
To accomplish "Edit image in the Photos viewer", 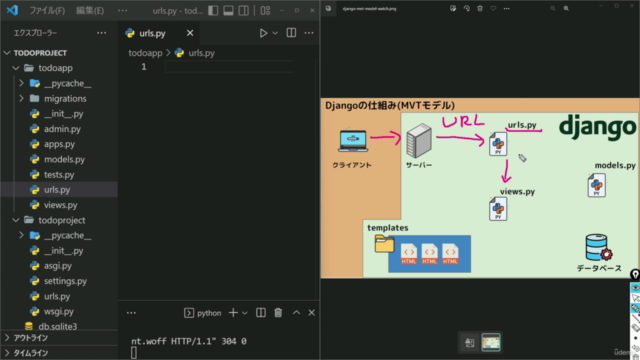I will tap(453, 9).
